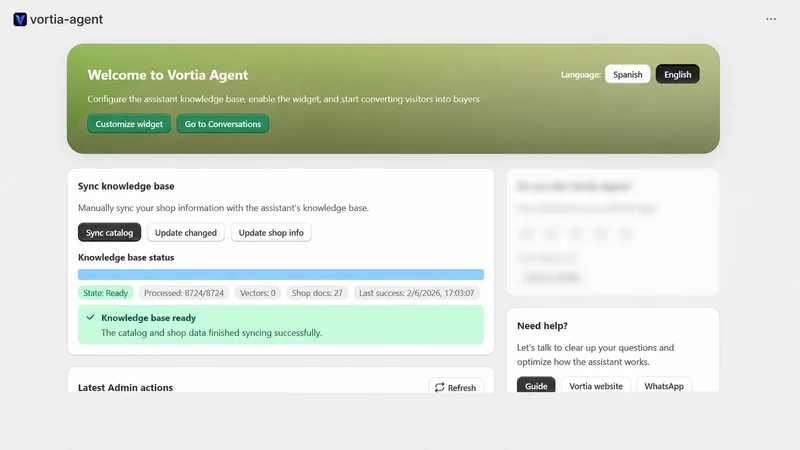800x450 pixels.
Task: Click the Knowledge base status label
Action: [x=126, y=258]
